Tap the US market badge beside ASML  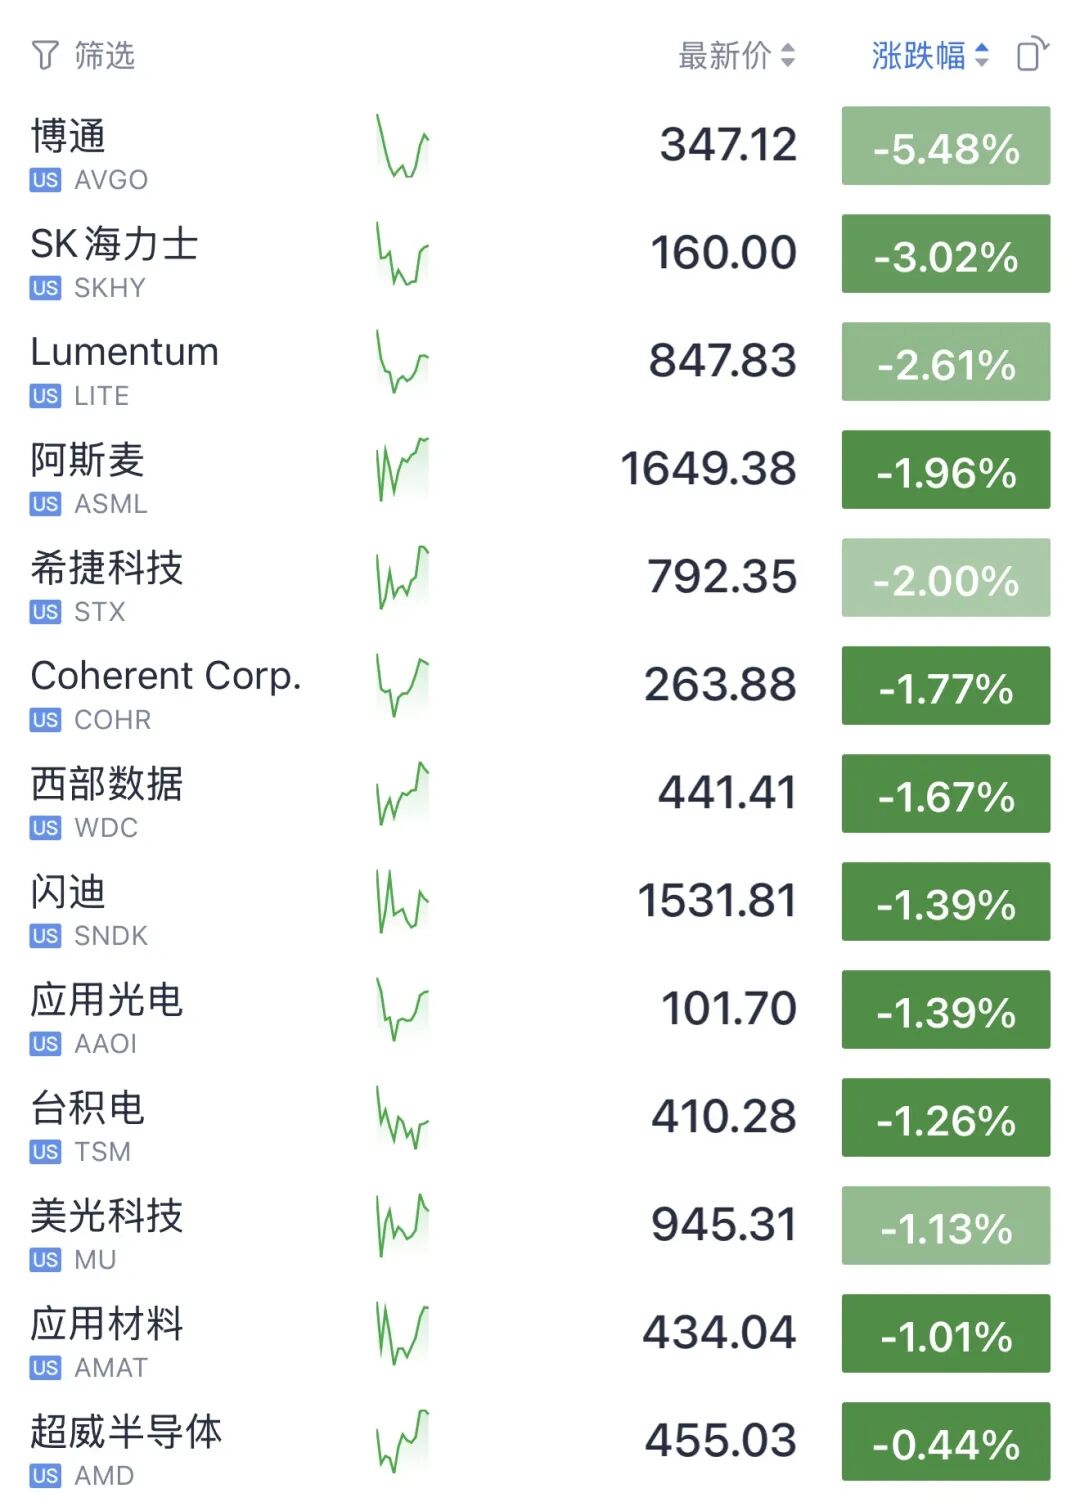45,504
